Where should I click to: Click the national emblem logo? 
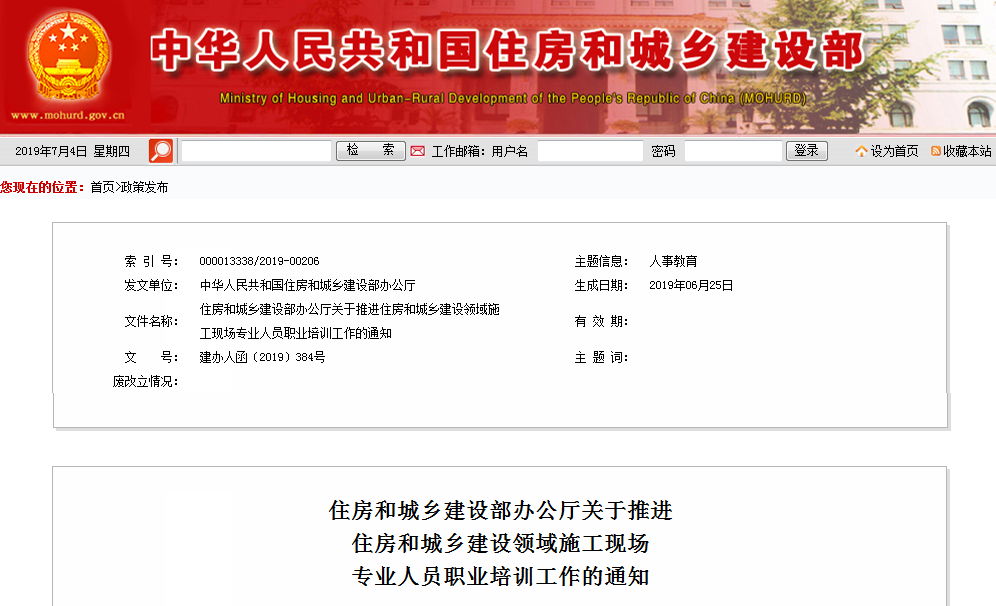click(68, 53)
